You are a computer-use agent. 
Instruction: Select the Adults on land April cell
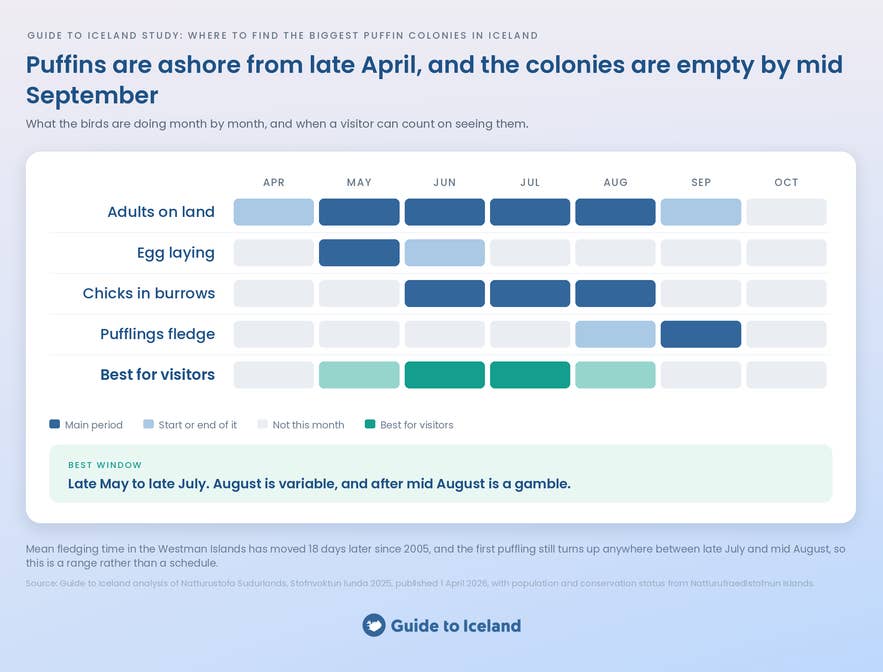tap(274, 212)
